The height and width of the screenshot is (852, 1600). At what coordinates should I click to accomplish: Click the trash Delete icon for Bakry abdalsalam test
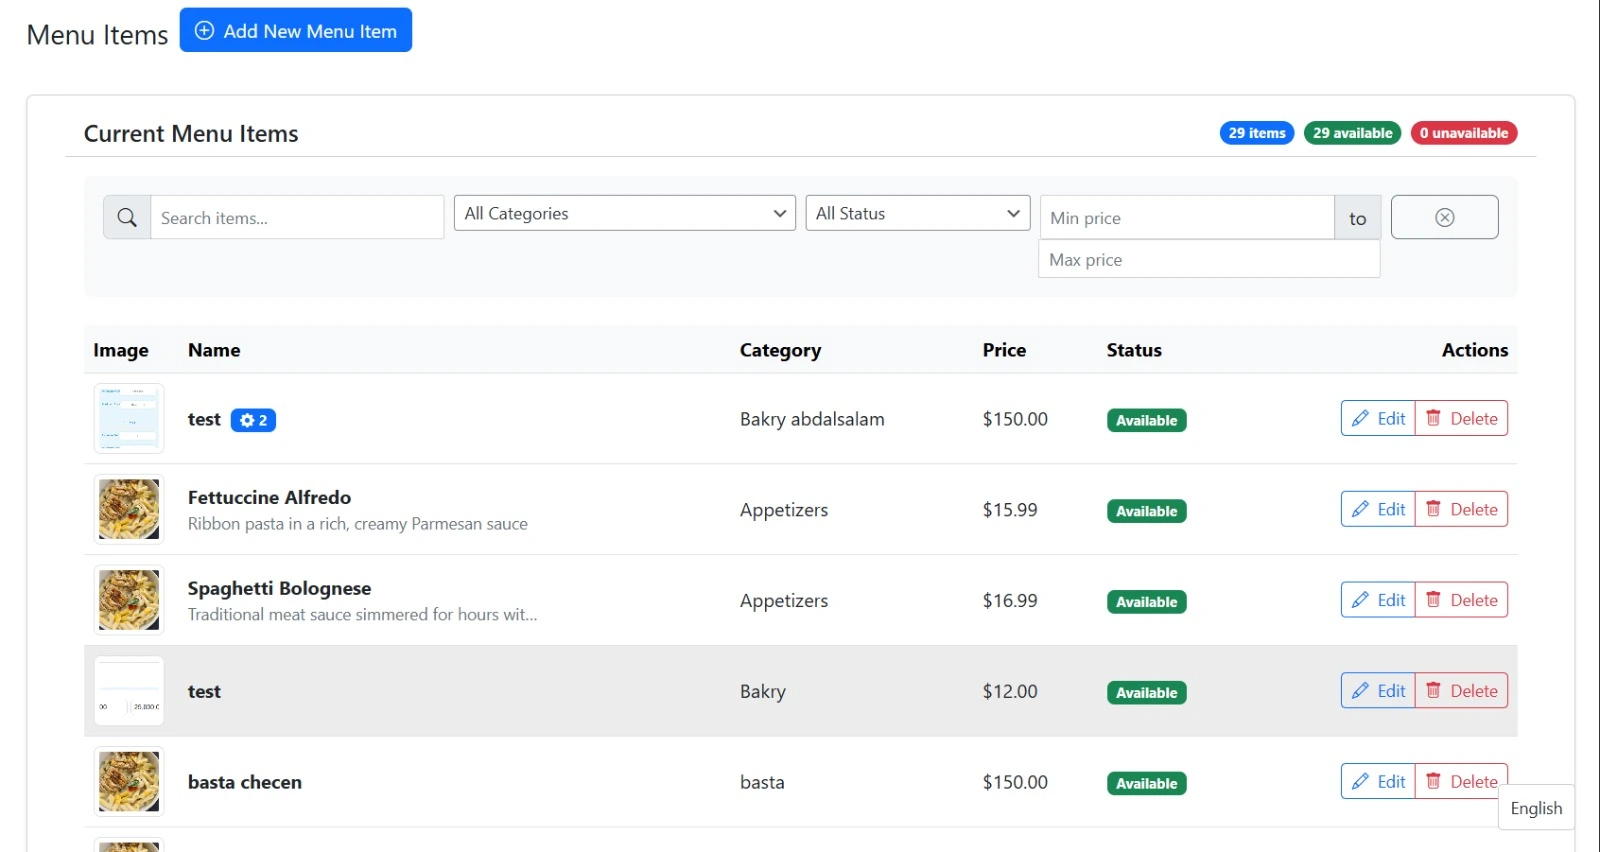[1433, 418]
